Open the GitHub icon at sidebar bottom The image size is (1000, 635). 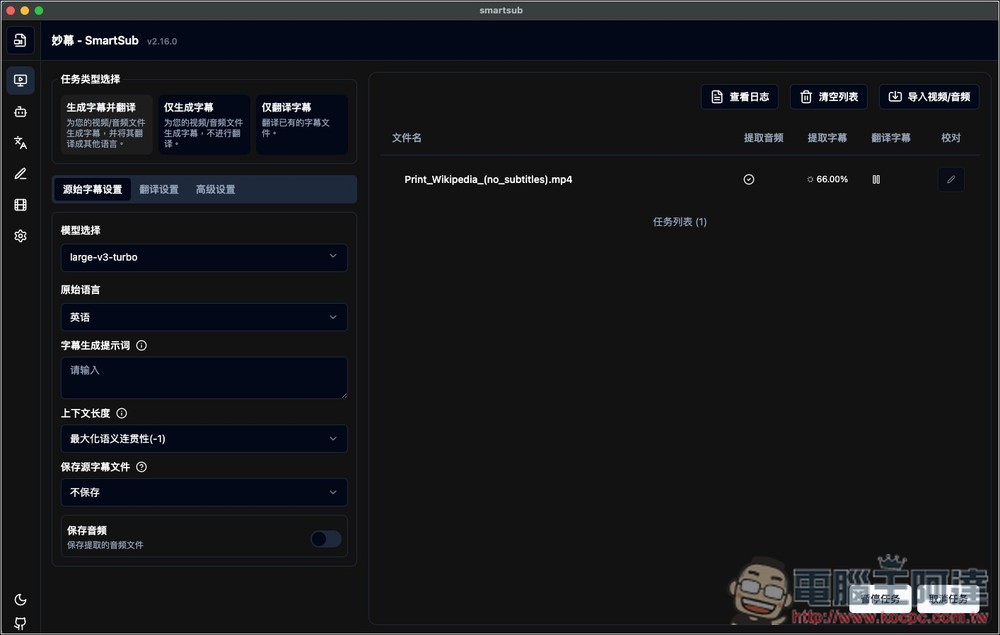coord(20,623)
